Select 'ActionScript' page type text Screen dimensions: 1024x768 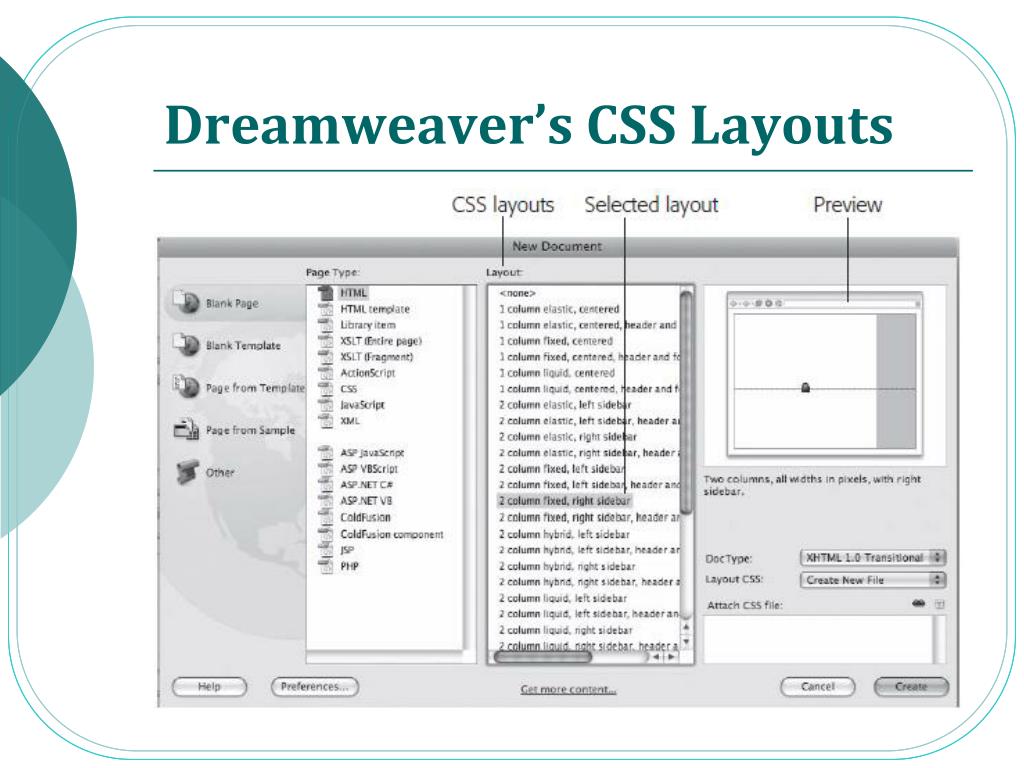click(x=368, y=372)
